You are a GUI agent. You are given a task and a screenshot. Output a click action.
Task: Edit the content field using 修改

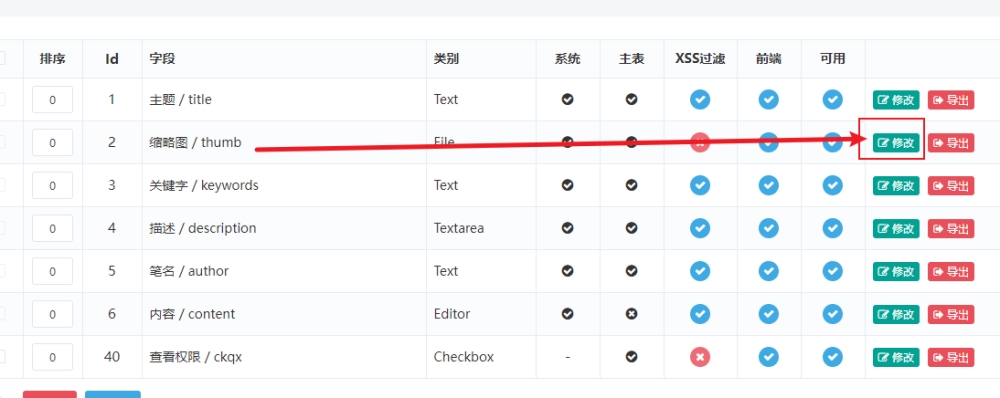[896, 314]
